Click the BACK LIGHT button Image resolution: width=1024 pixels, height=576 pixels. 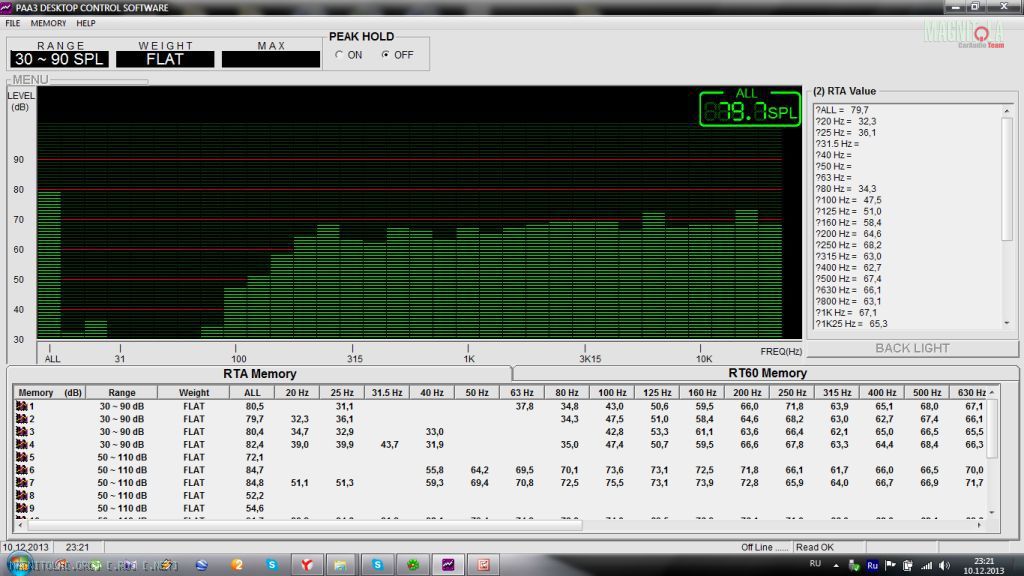(x=912, y=349)
